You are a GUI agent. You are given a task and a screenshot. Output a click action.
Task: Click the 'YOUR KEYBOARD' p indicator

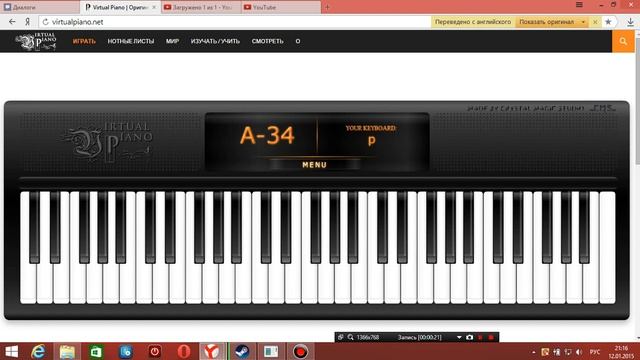pyautogui.click(x=371, y=136)
